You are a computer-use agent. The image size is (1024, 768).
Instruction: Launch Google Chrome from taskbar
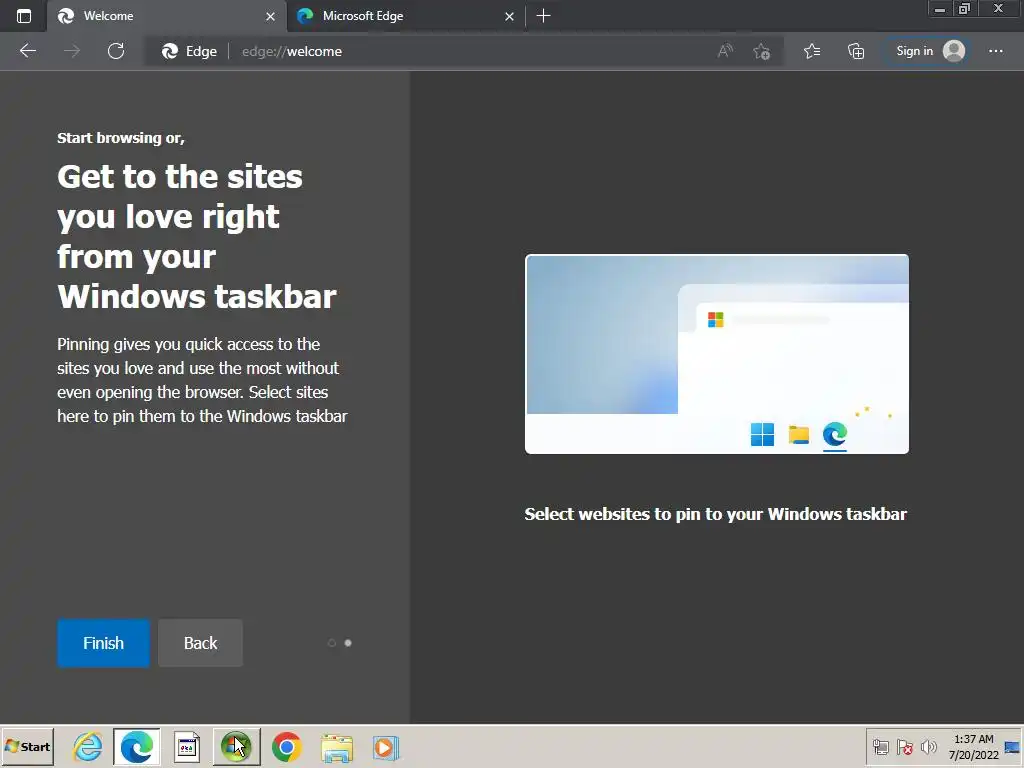click(287, 746)
